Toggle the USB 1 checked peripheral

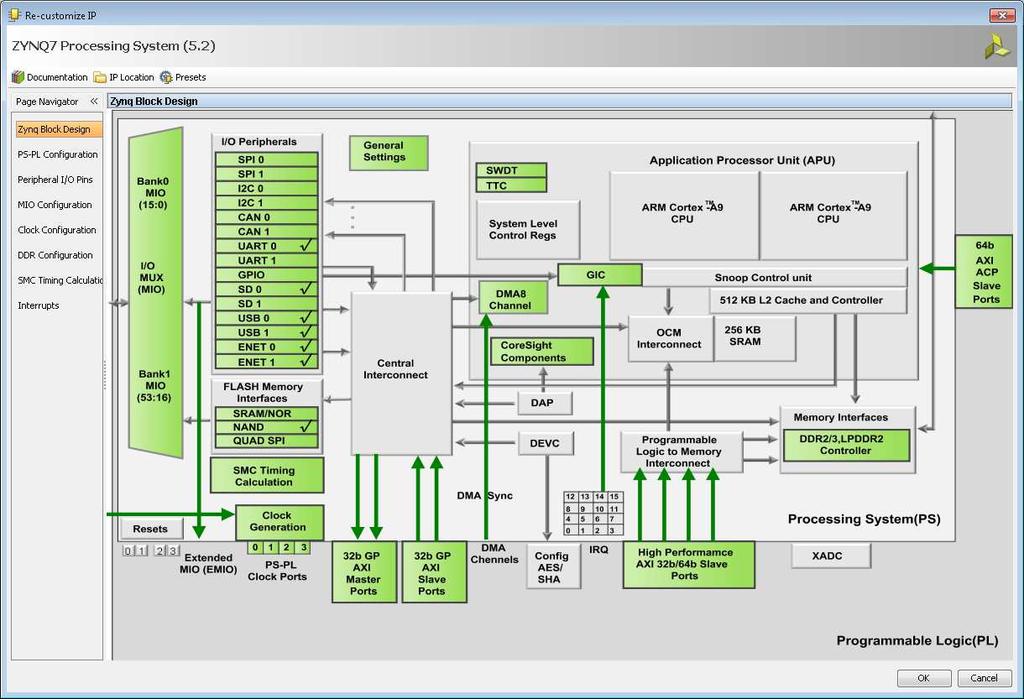pyautogui.click(x=266, y=333)
